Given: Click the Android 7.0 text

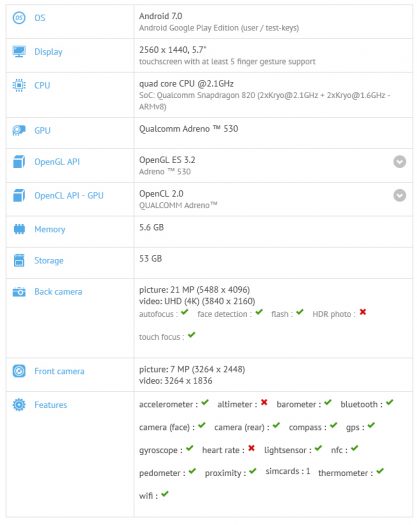Looking at the screenshot, I should [x=161, y=16].
